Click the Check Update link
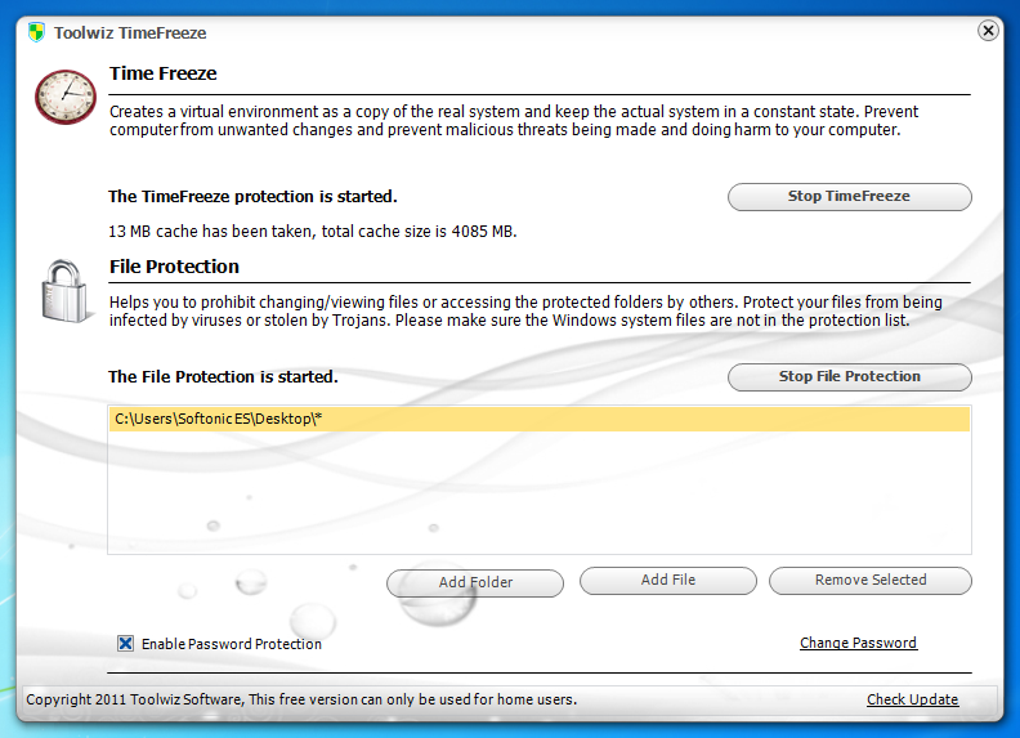Viewport: 1020px width, 738px height. pos(912,700)
